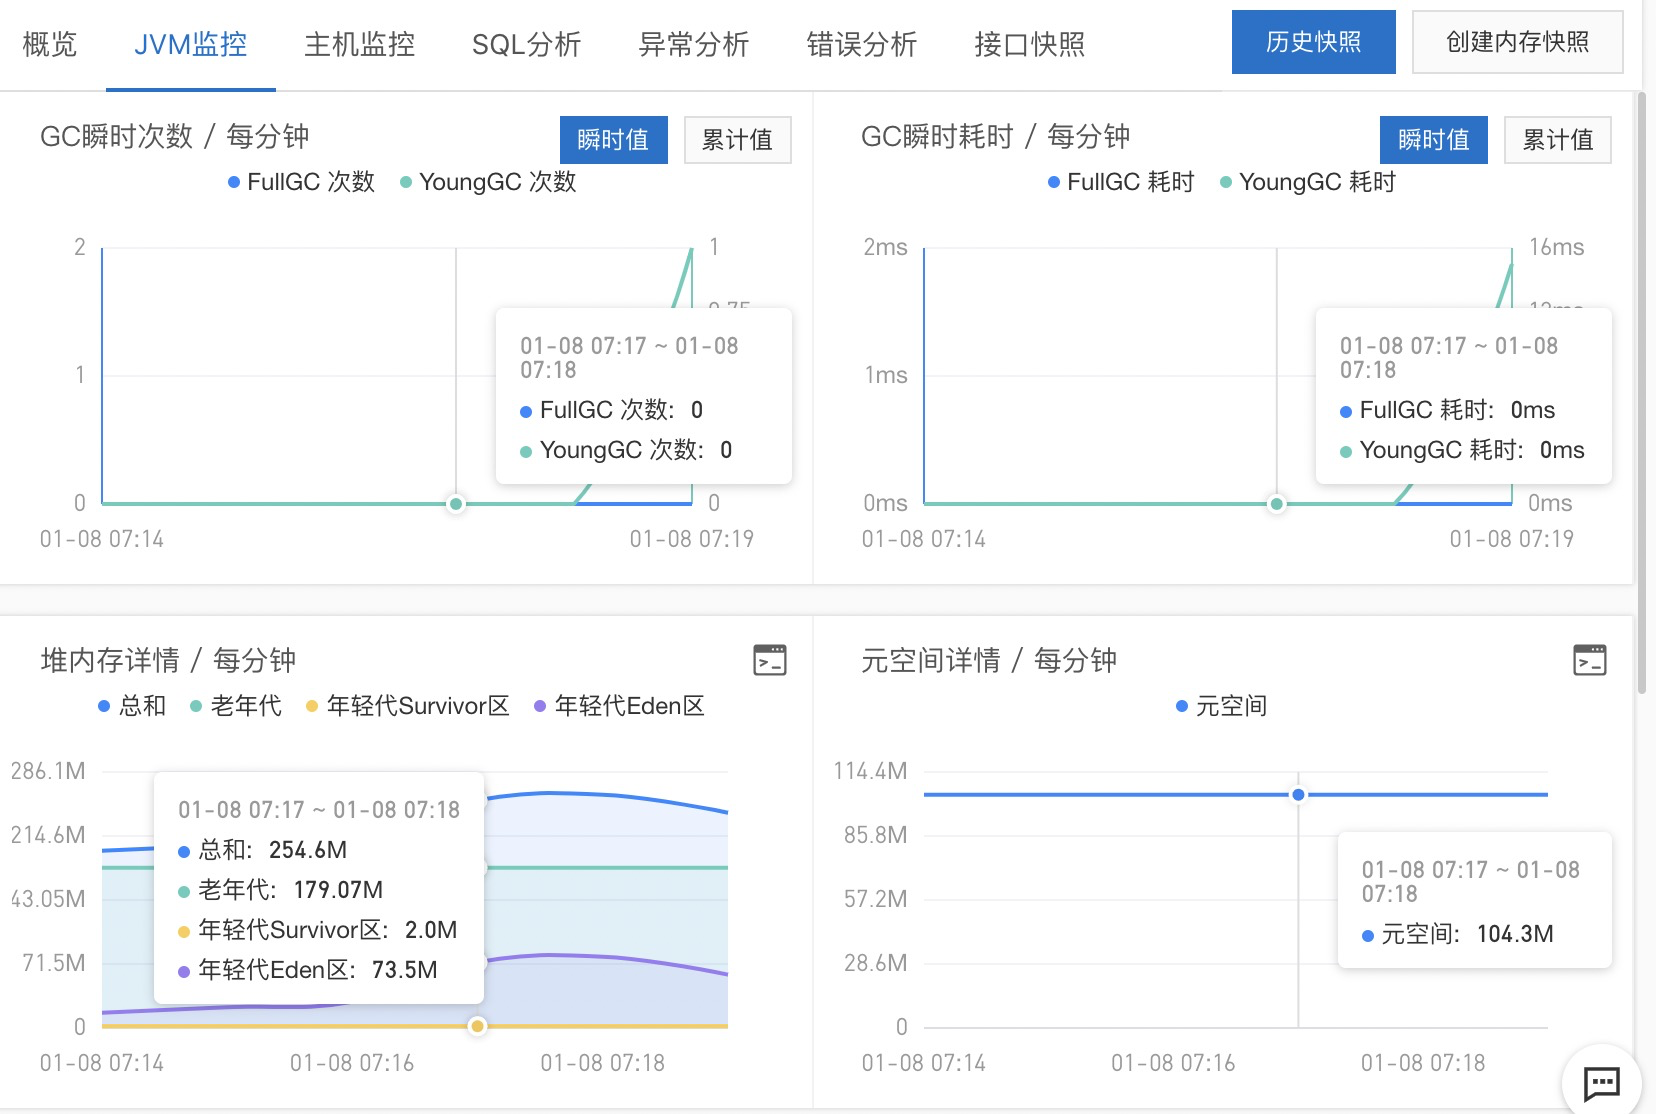Screen dimensions: 1656x1114
Task: Switch to the 主机监控 tab
Action: (359, 45)
